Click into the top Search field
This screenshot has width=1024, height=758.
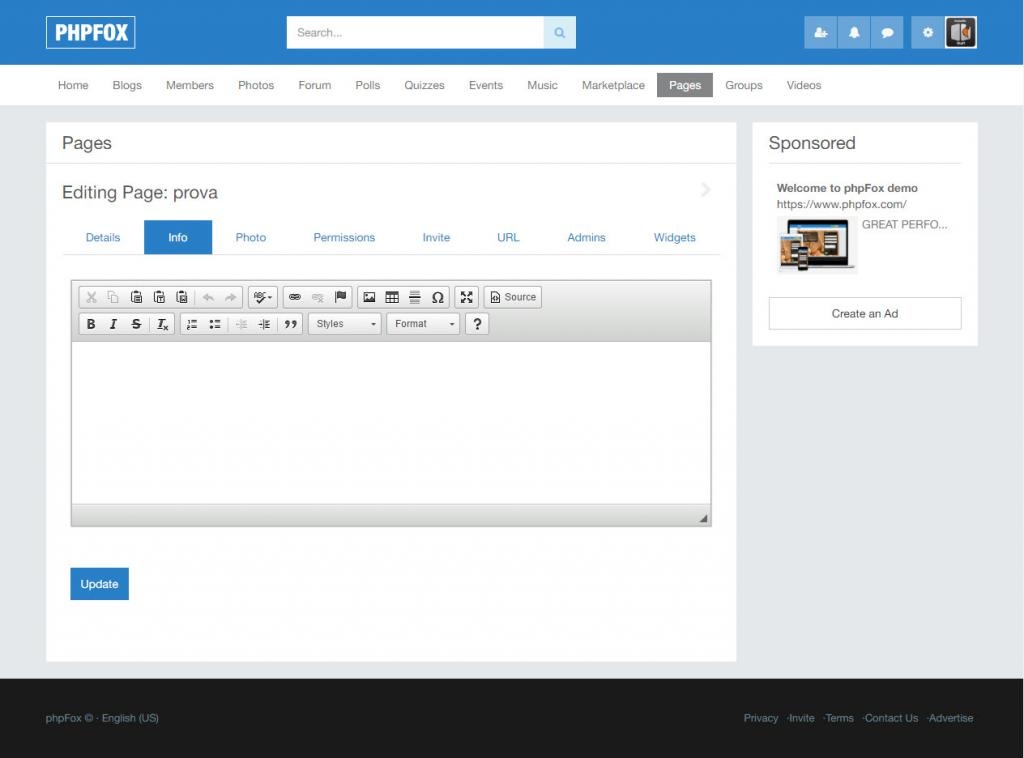415,33
